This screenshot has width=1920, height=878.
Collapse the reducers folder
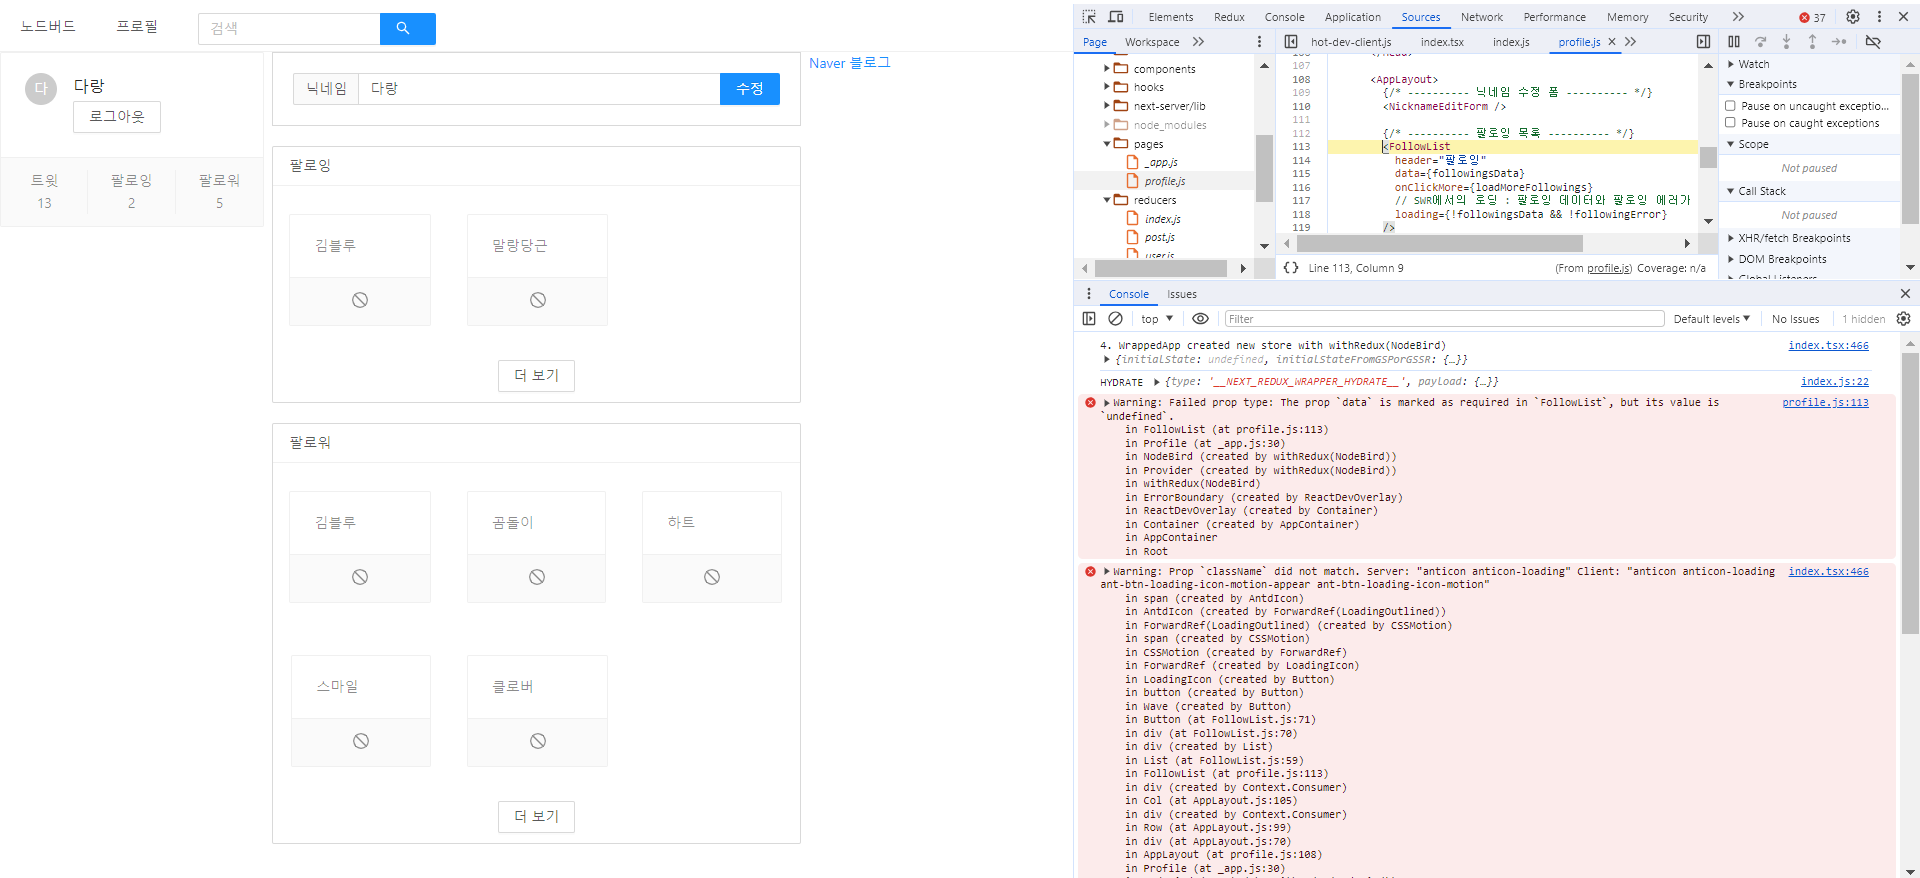click(1107, 200)
